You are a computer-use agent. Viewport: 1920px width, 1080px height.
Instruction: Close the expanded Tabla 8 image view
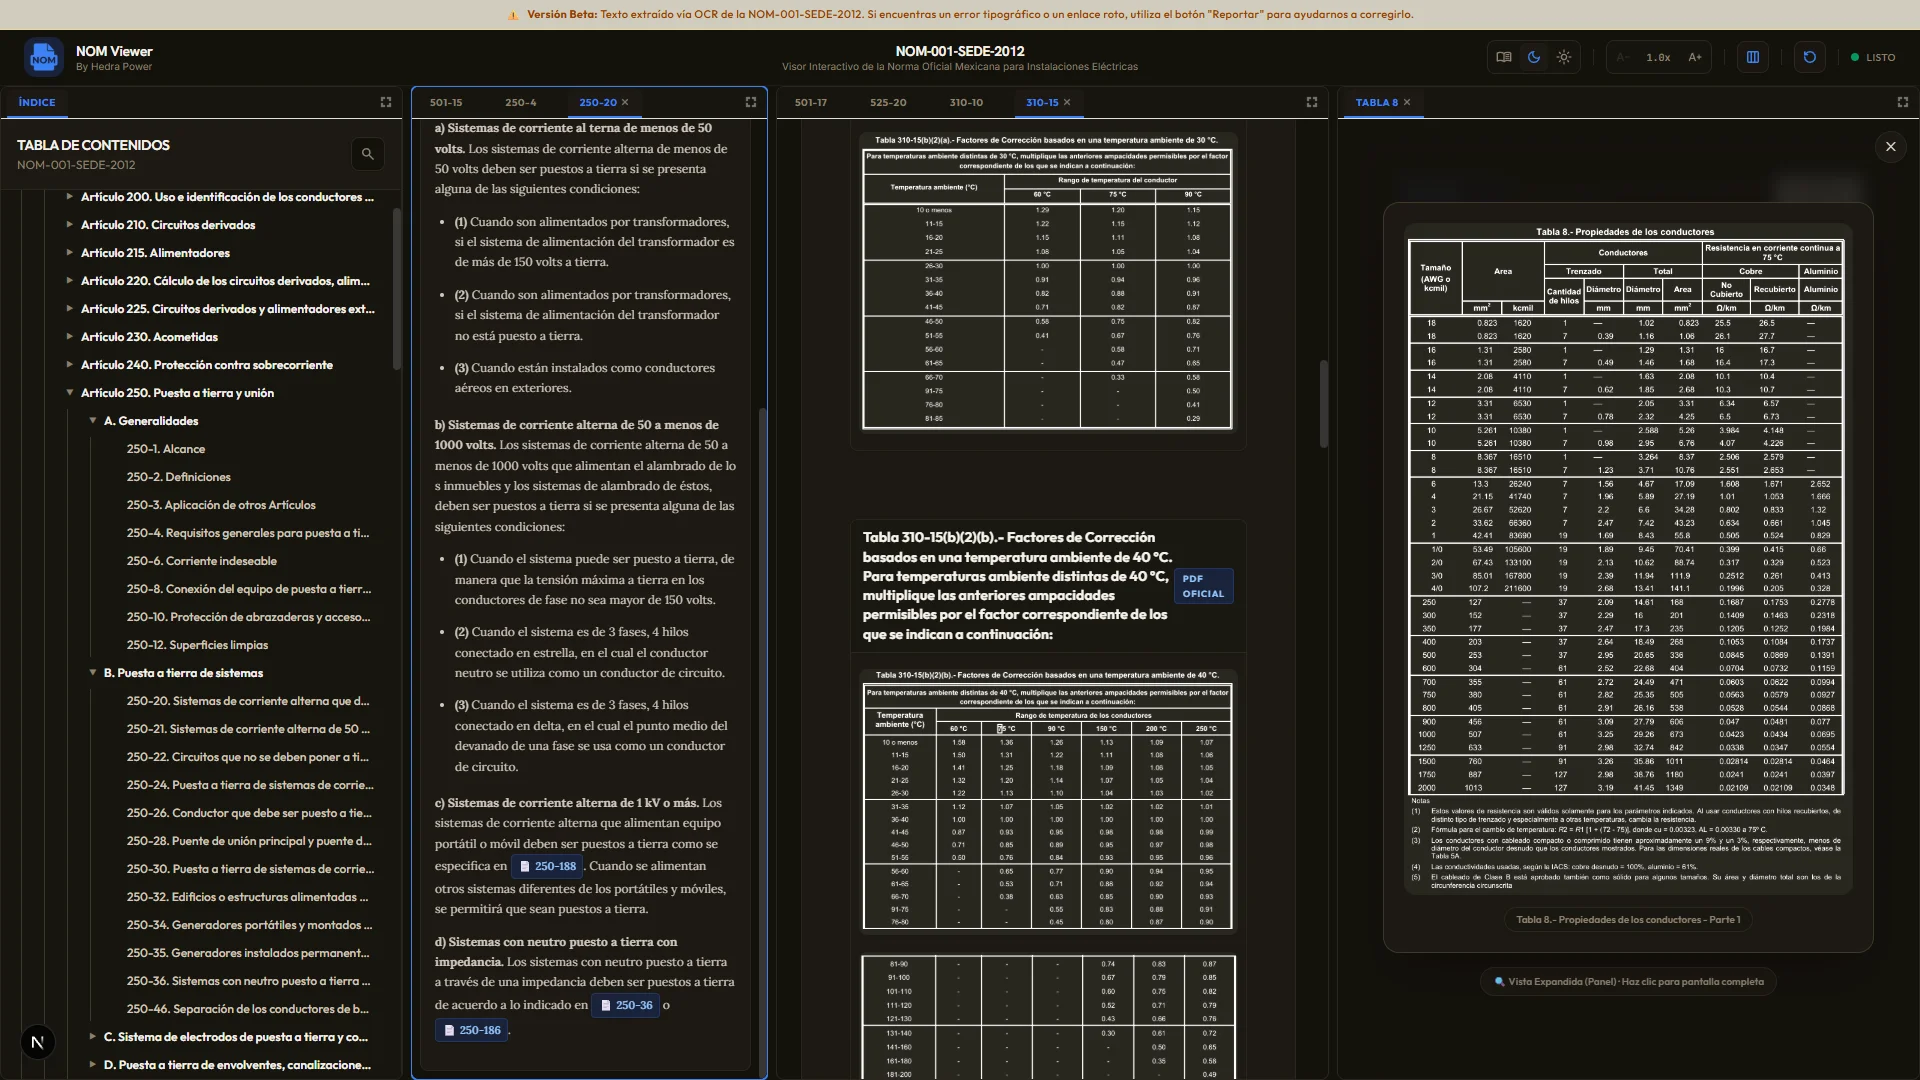pos(1890,147)
